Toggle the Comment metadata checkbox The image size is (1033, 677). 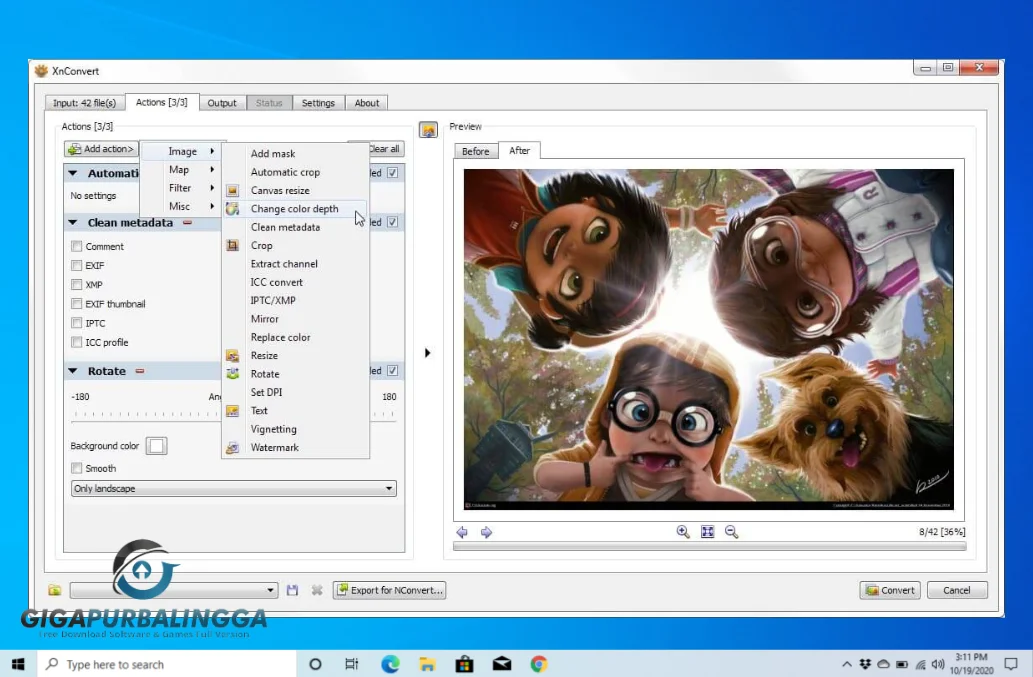pyautogui.click(x=76, y=246)
